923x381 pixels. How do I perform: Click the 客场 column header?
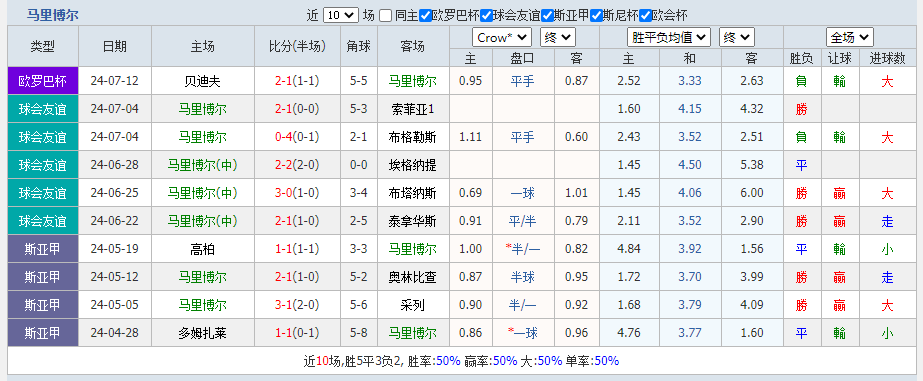[413, 47]
